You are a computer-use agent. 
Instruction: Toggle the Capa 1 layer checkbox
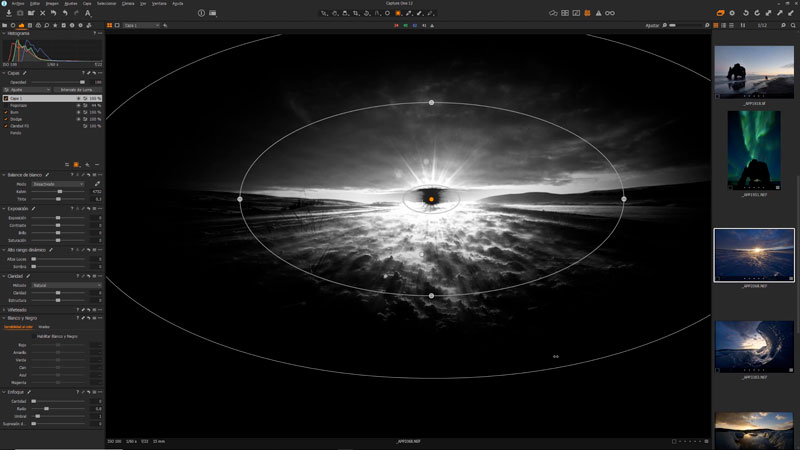click(x=5, y=98)
